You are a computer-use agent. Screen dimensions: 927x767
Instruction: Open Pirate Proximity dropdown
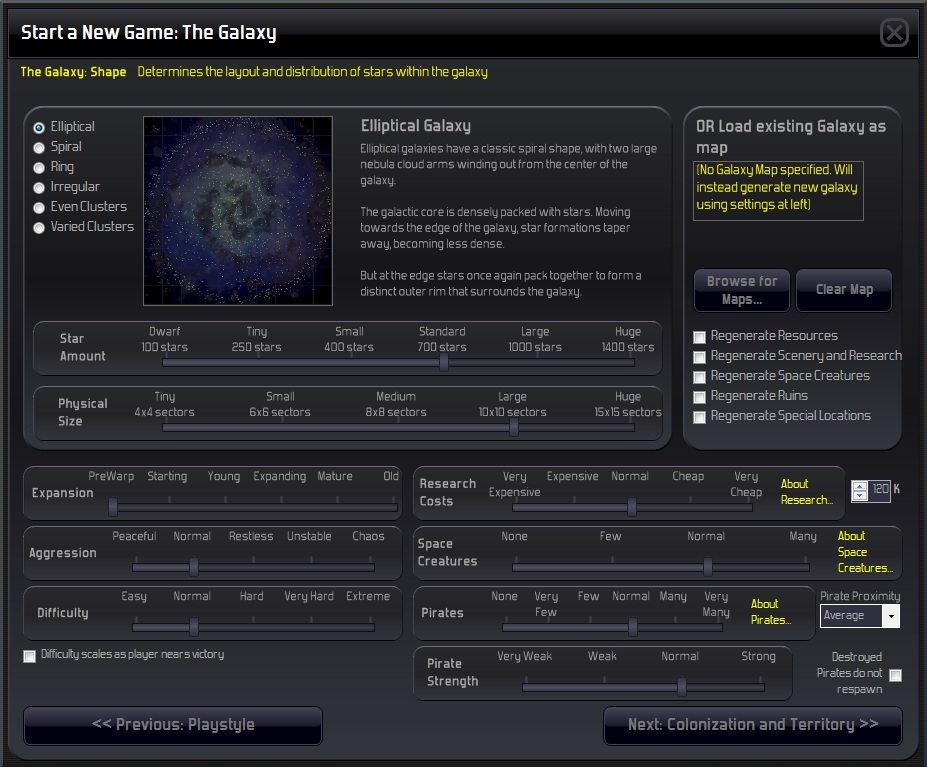click(890, 616)
